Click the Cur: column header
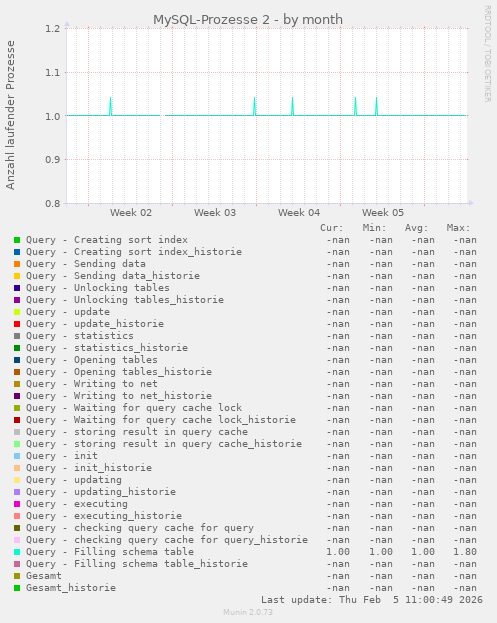 coord(332,228)
